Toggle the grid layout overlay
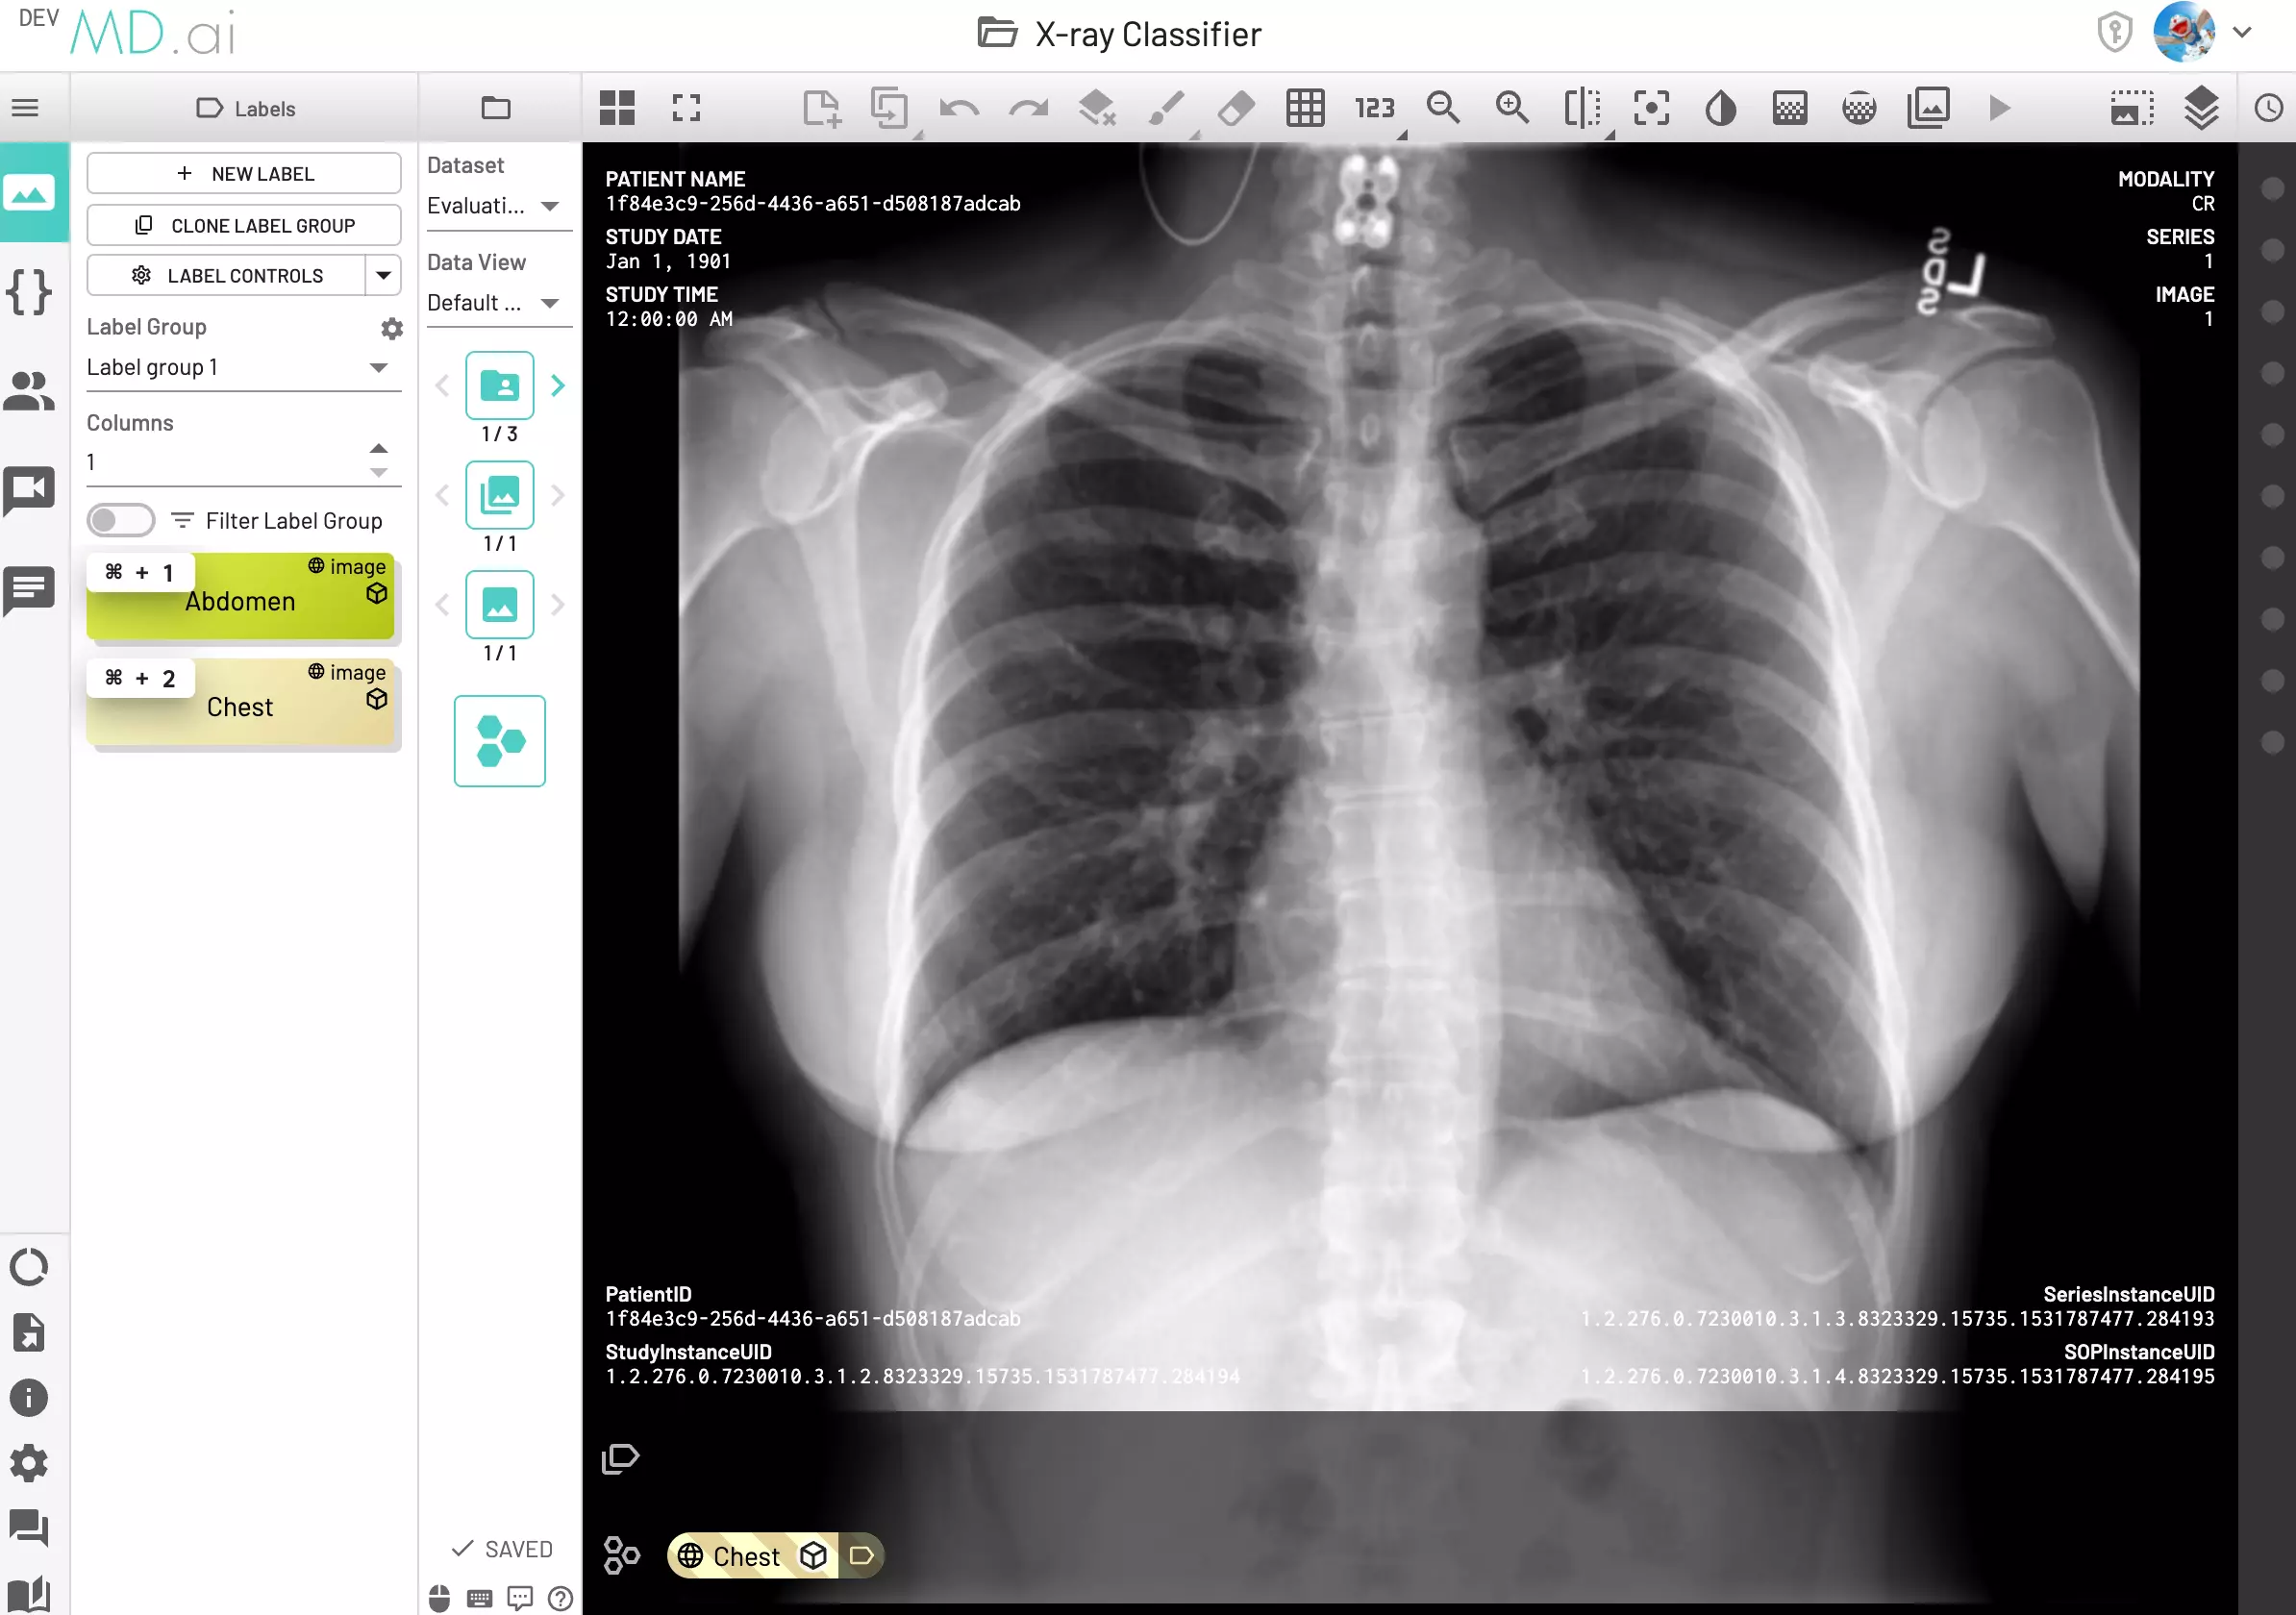This screenshot has height=1615, width=2296. (1305, 108)
